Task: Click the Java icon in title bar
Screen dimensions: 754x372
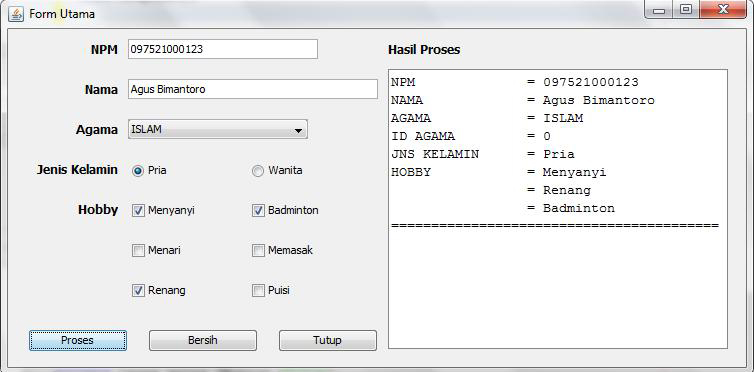Action: [16, 14]
